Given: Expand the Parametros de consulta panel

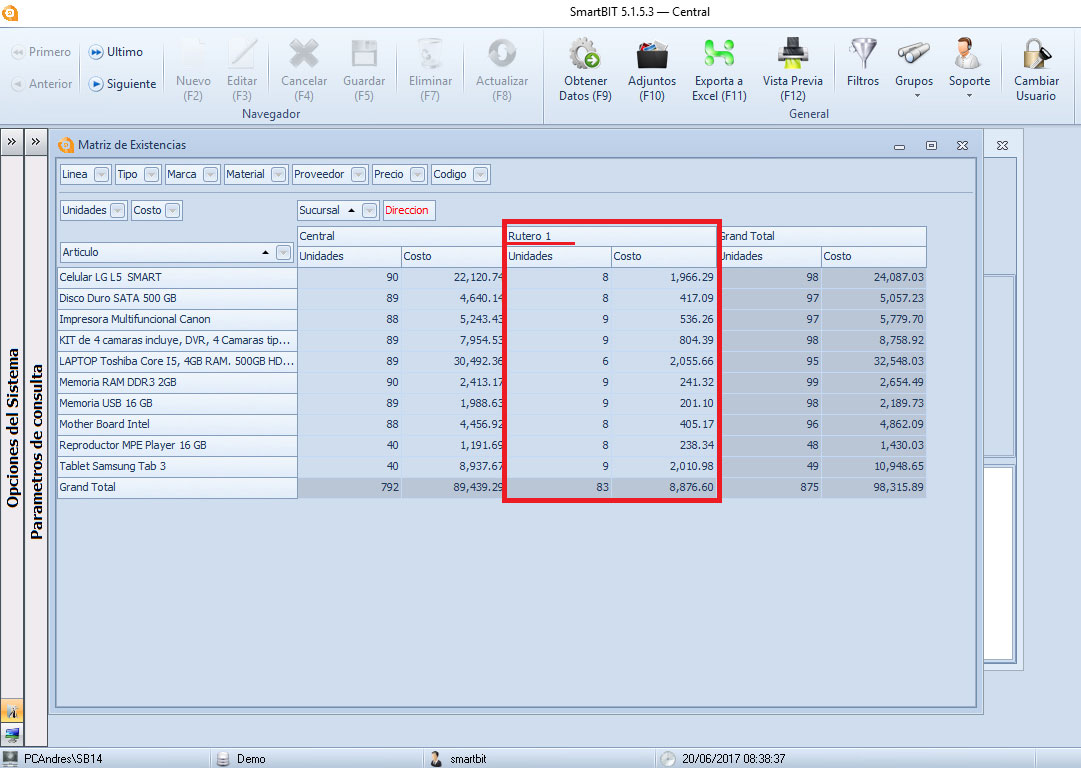Looking at the screenshot, I should [x=35, y=142].
